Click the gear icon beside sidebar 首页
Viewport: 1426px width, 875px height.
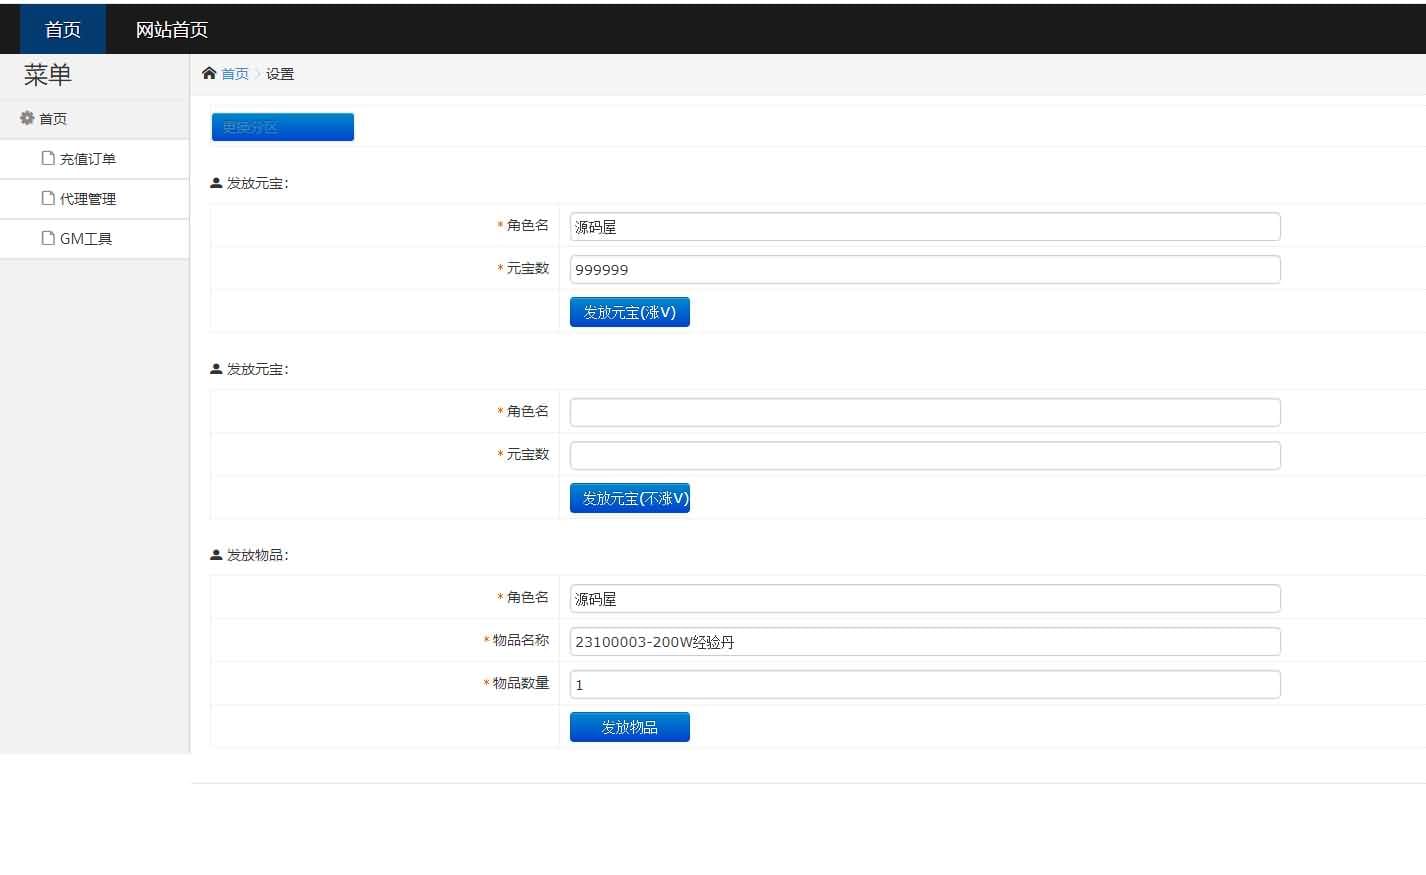tap(27, 118)
